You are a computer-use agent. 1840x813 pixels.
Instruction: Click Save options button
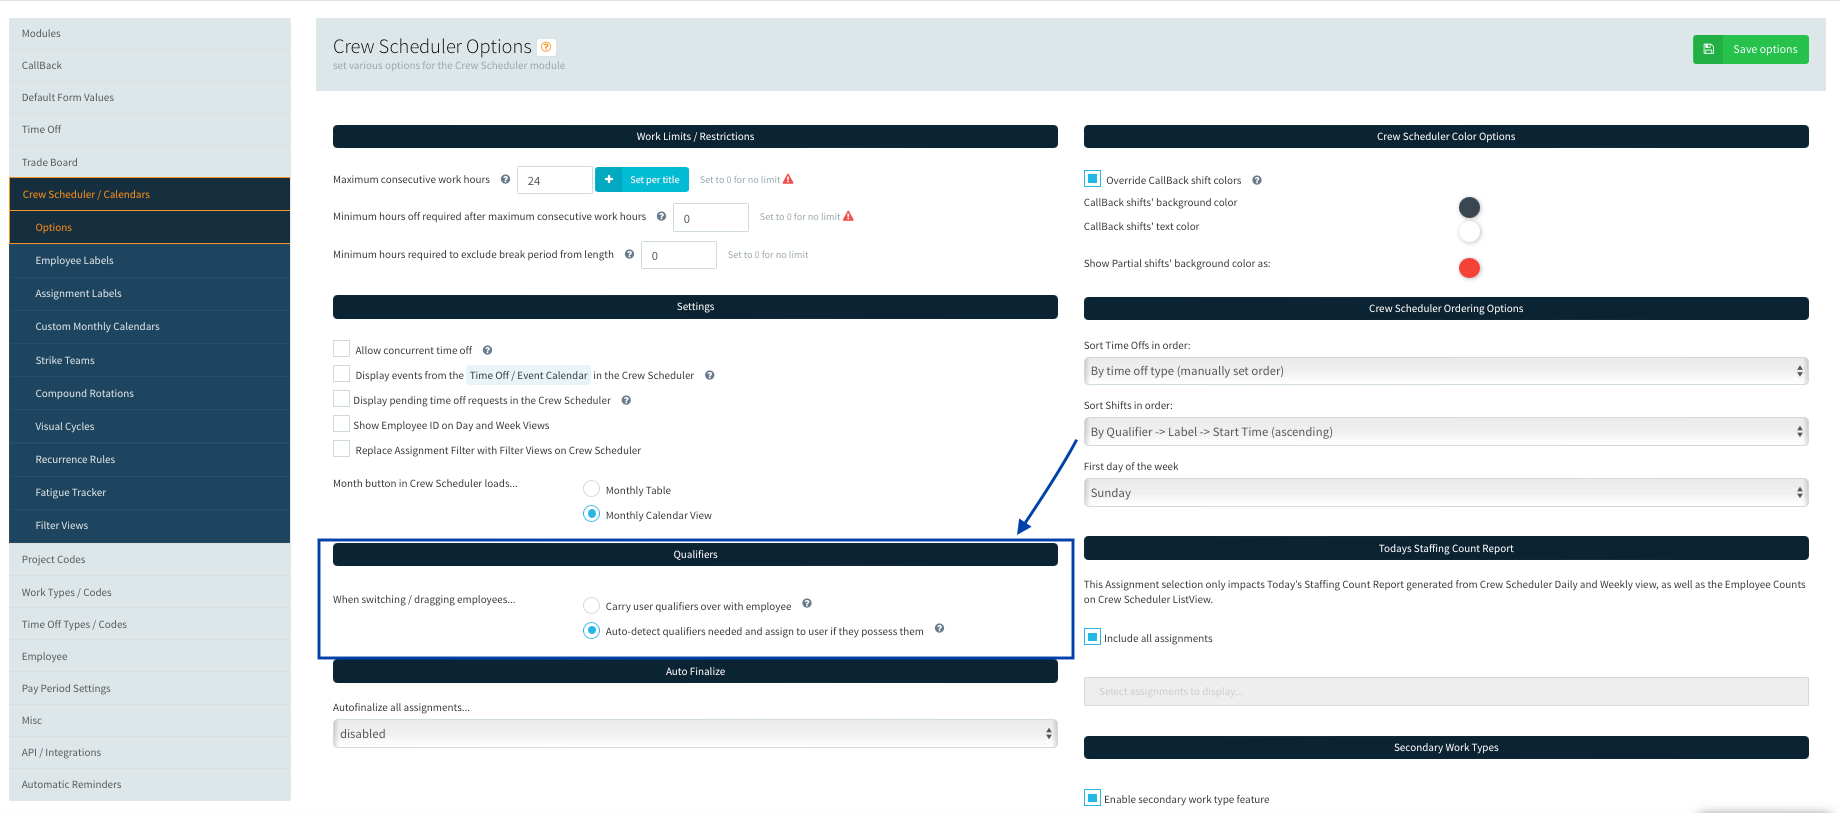pos(1750,49)
